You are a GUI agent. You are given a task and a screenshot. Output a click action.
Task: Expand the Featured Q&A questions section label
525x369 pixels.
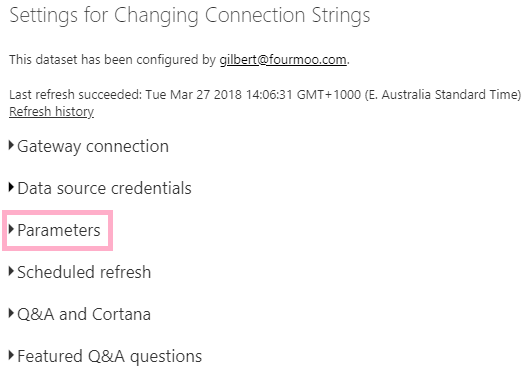tap(110, 356)
